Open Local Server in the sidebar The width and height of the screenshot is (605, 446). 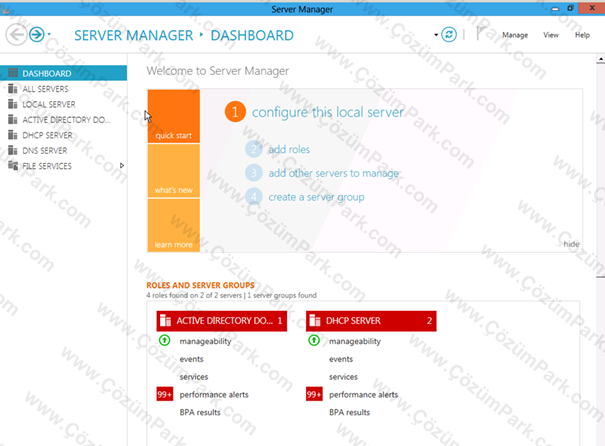point(63,104)
